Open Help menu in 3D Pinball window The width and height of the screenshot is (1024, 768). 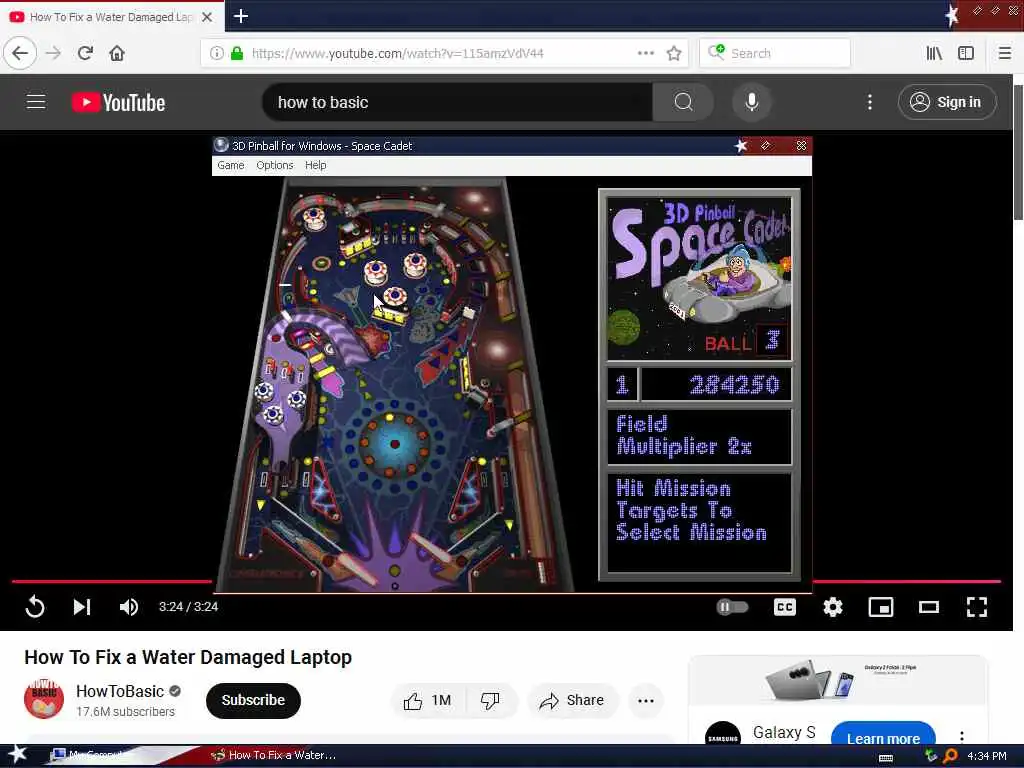point(315,165)
